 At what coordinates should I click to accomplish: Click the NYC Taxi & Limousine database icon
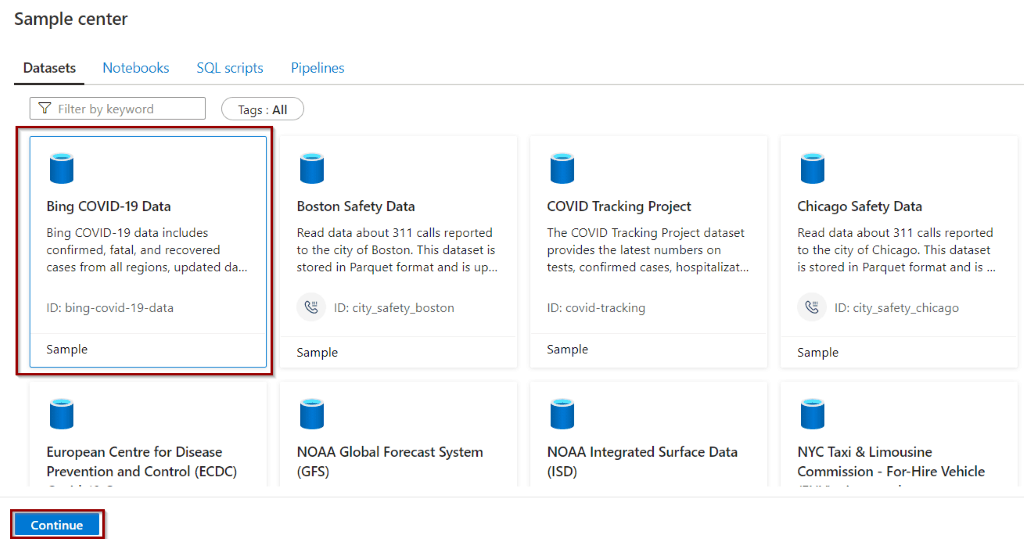click(x=812, y=414)
